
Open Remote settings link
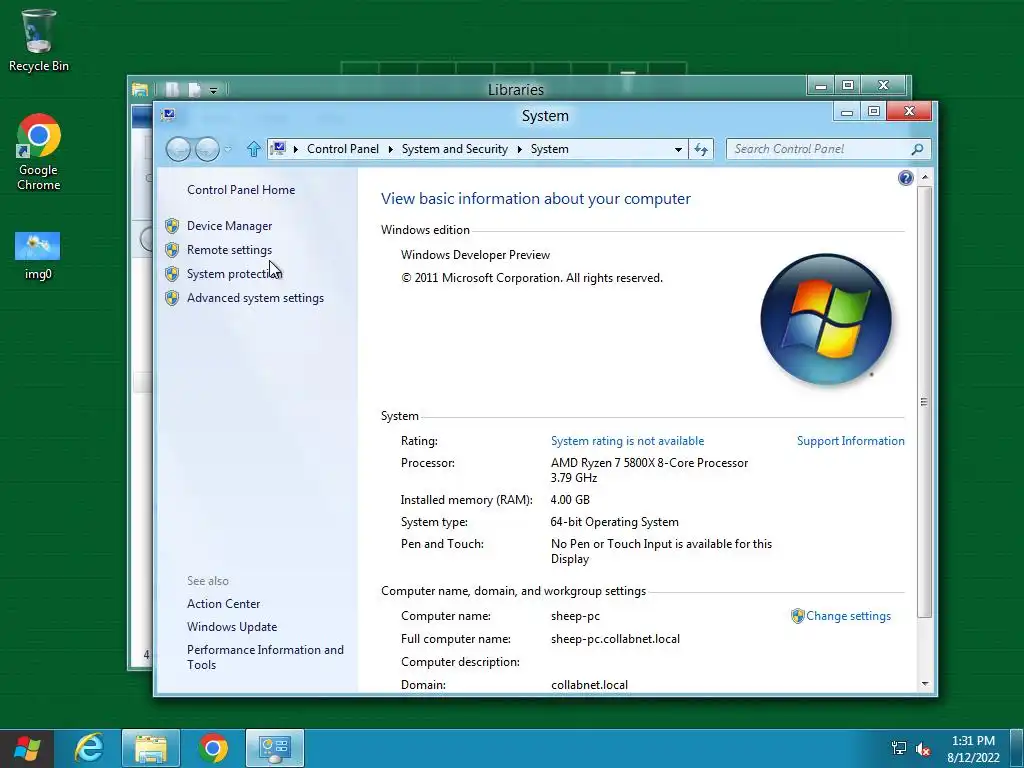point(229,250)
